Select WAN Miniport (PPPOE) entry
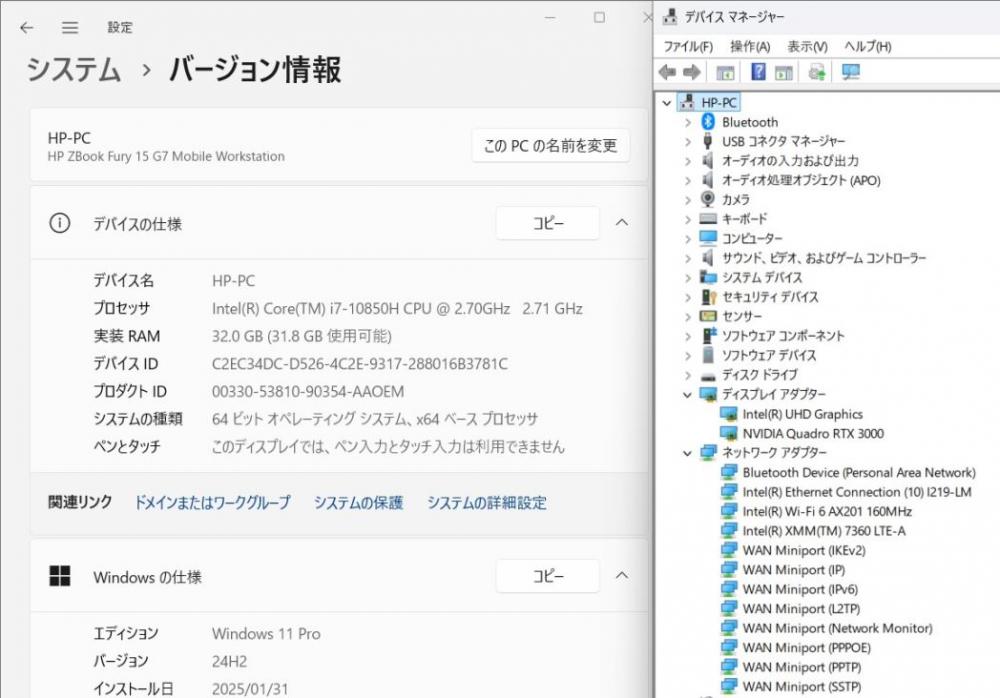1000x698 pixels. point(806,648)
